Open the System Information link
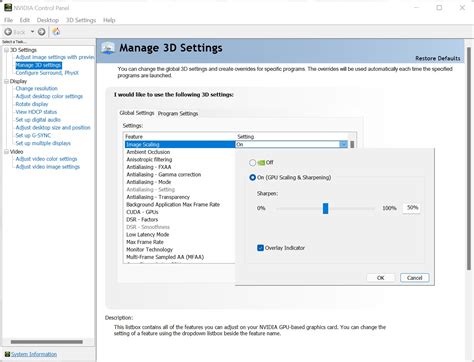Viewport: 474px width, 362px height. click(x=34, y=354)
